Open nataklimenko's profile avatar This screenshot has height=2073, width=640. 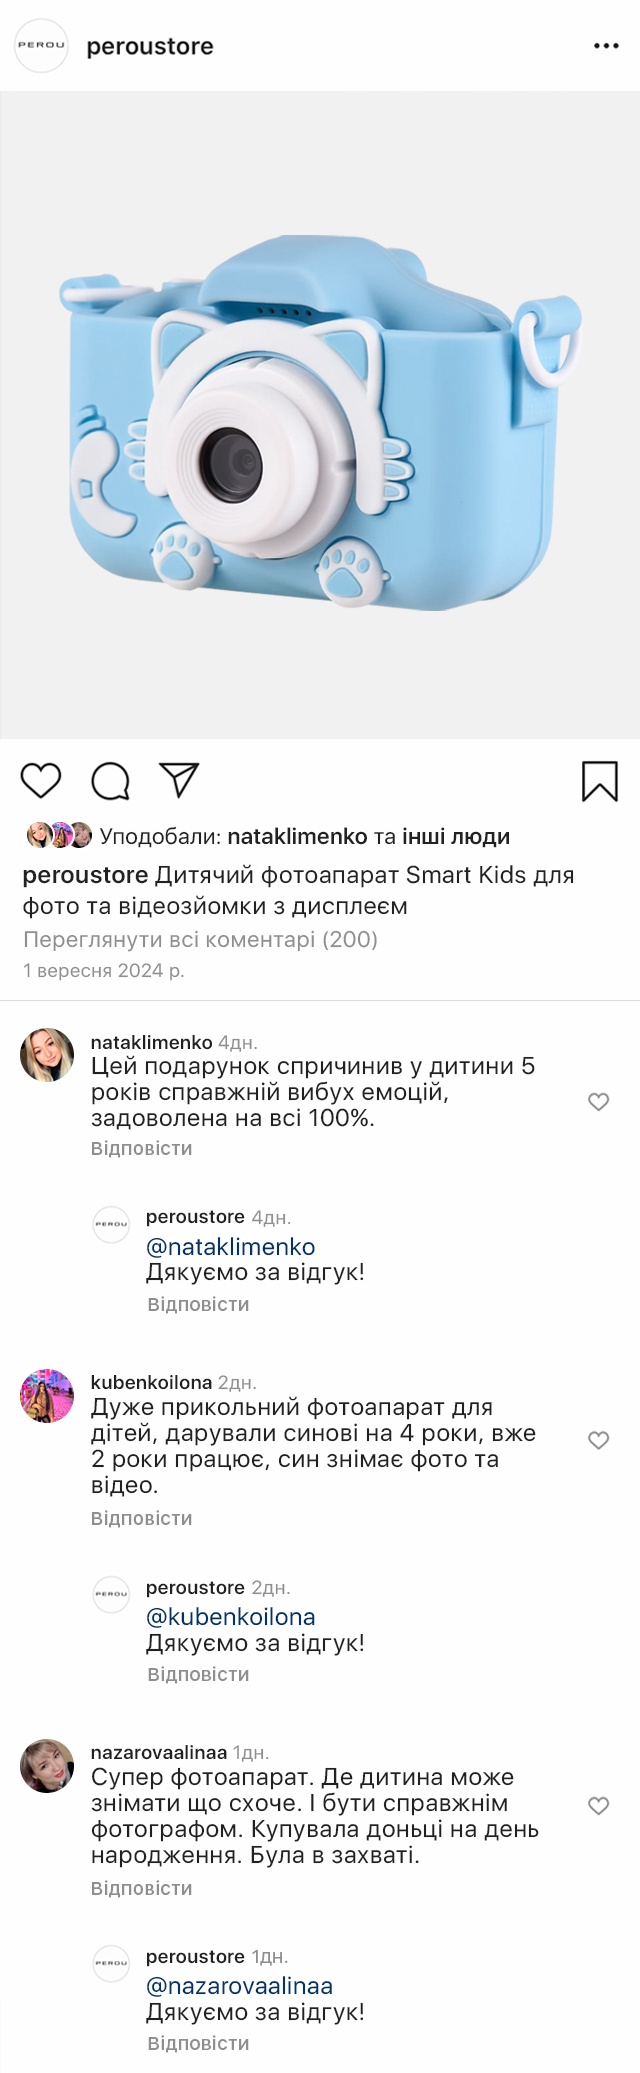47,1055
